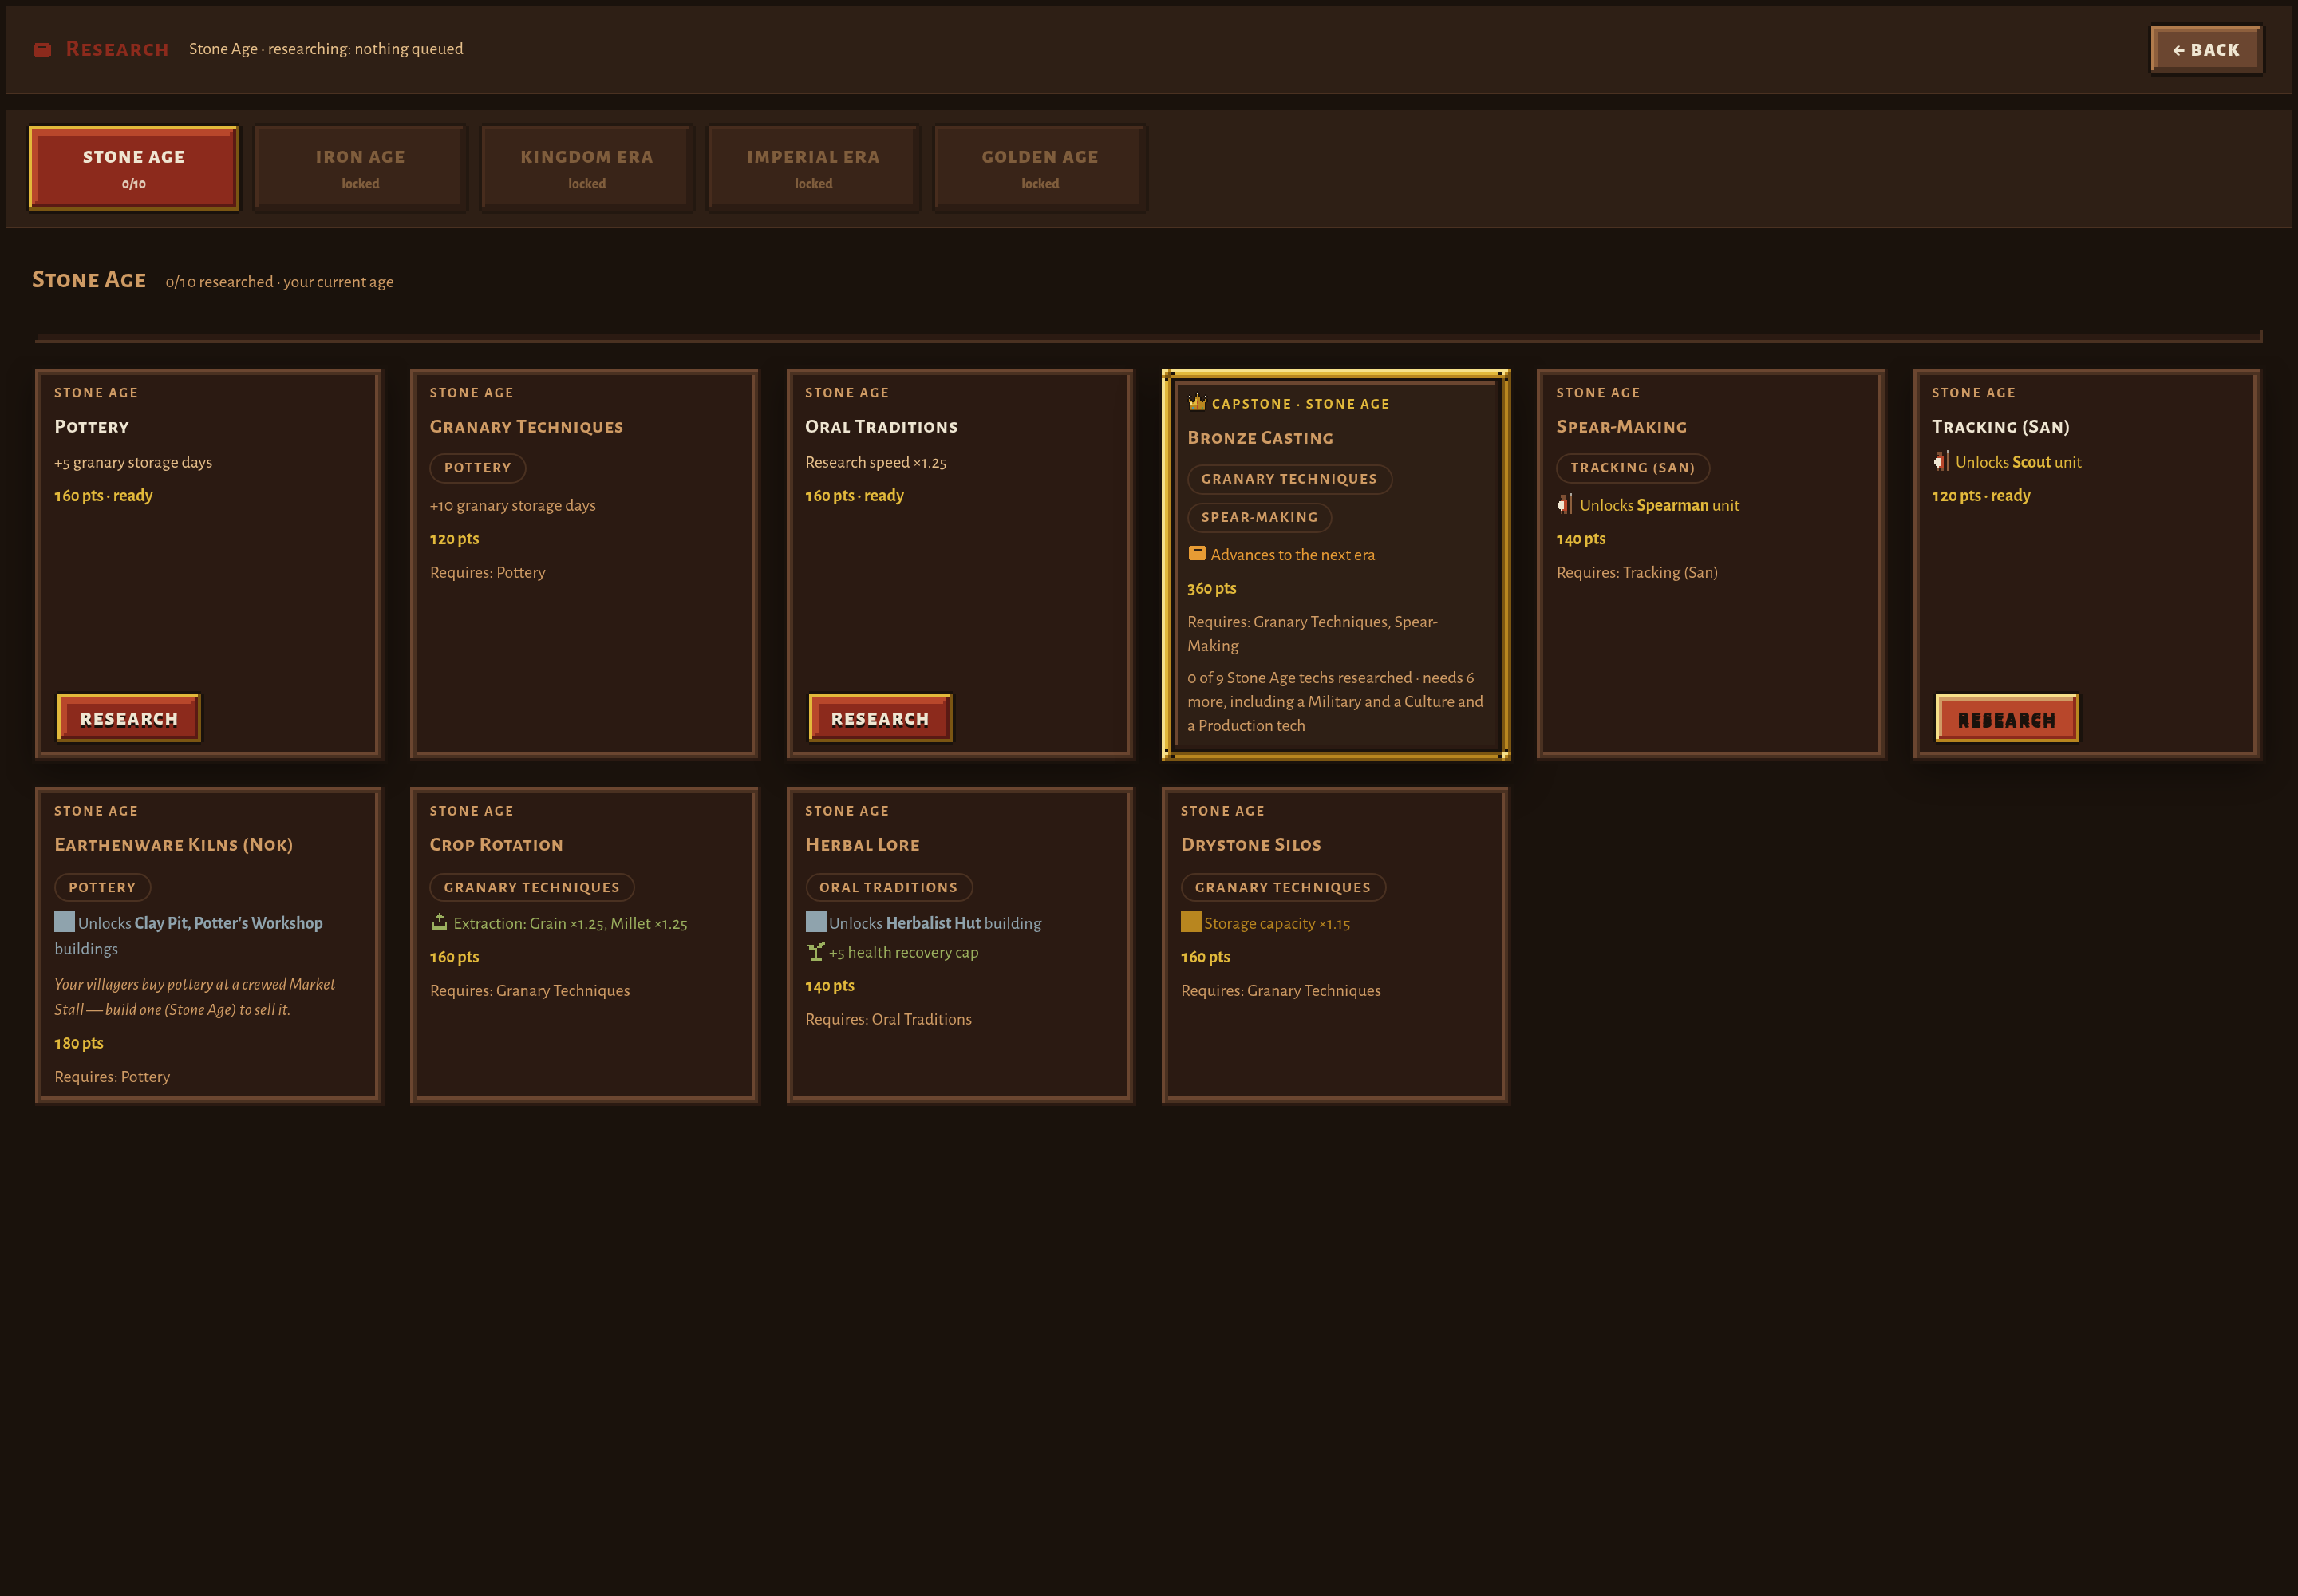Click the health recovery sprout icon

tap(816, 951)
